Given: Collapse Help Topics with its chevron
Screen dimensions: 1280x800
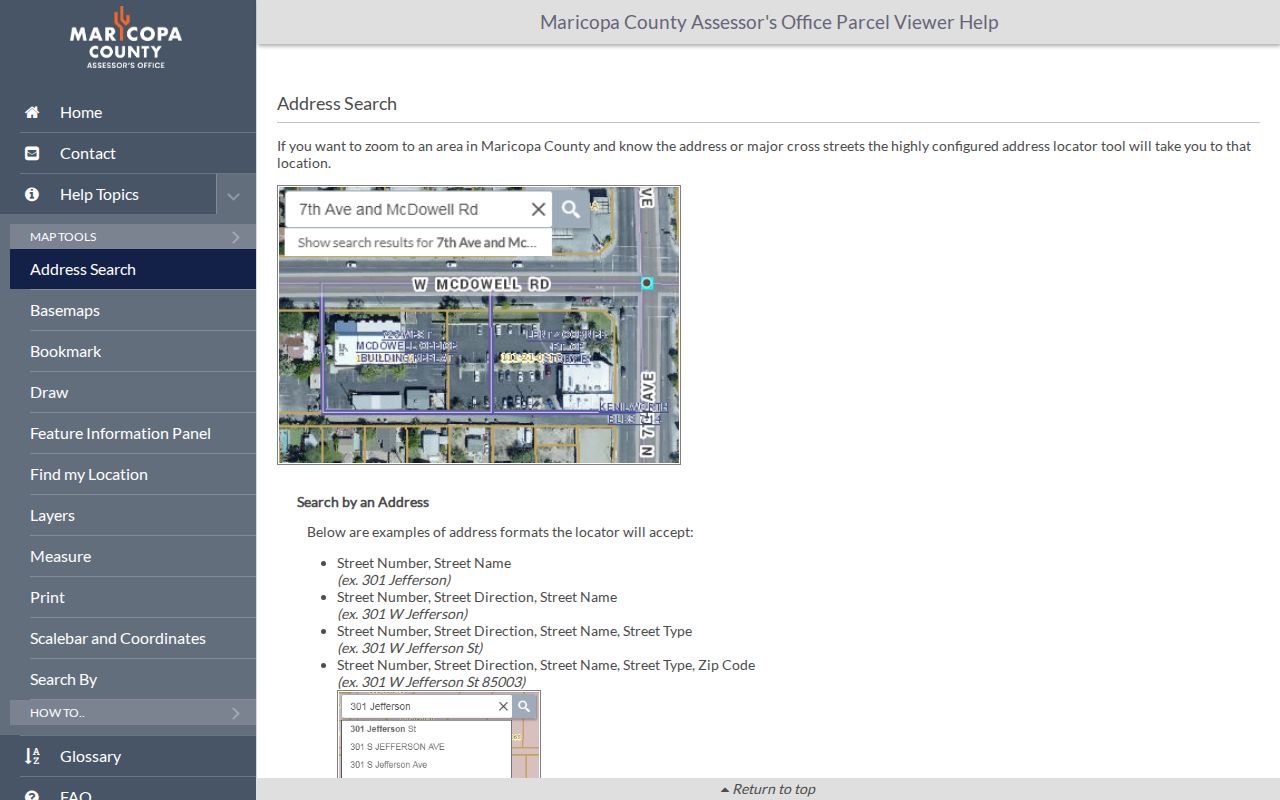Looking at the screenshot, I should [234, 195].
